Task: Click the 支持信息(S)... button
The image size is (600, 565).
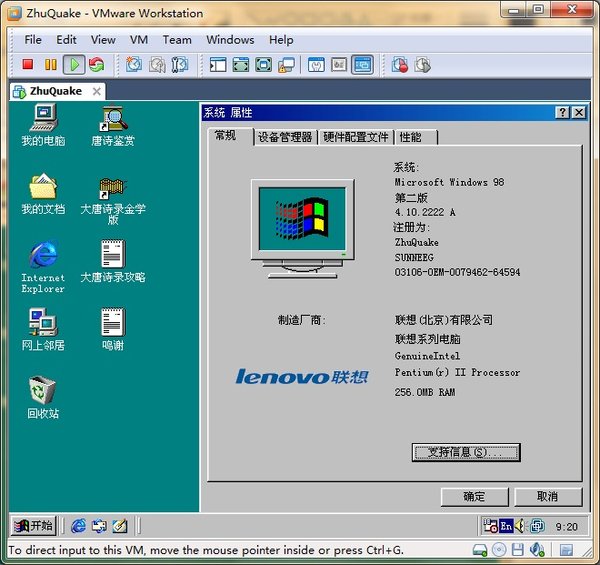Action: pyautogui.click(x=466, y=453)
